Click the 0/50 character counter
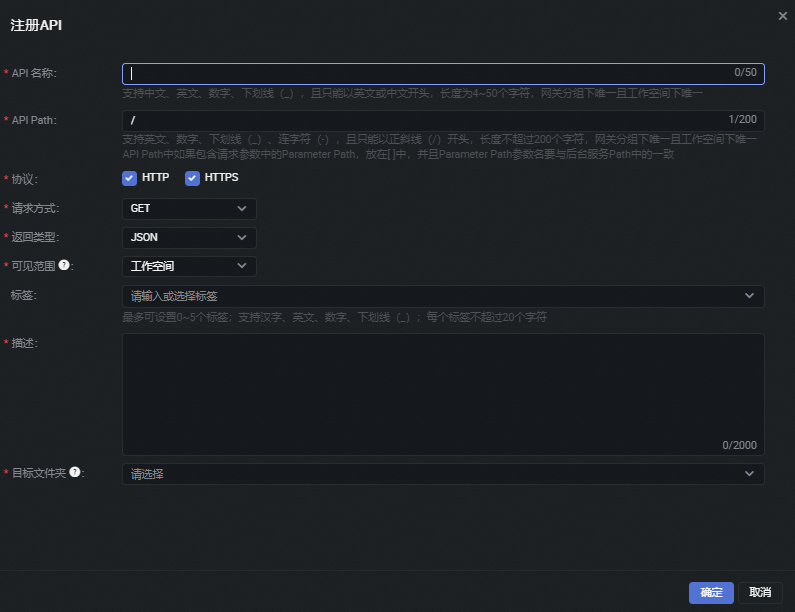The image size is (795, 612). (745, 72)
